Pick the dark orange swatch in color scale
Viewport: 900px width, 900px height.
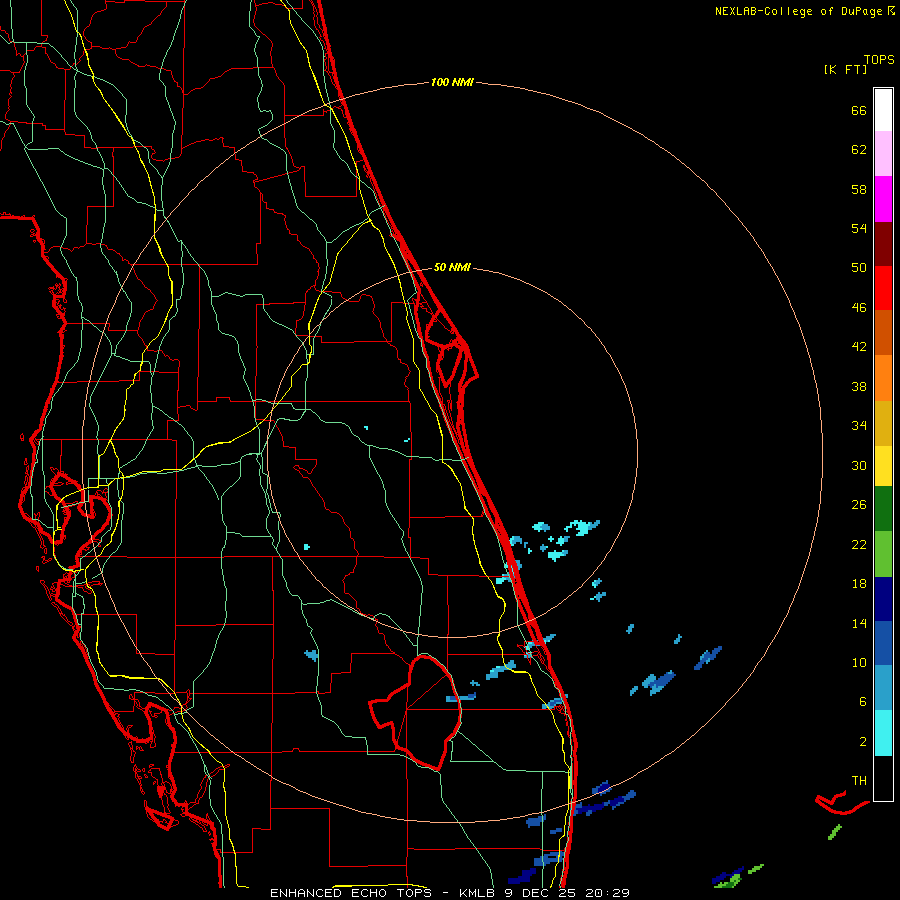coord(883,333)
